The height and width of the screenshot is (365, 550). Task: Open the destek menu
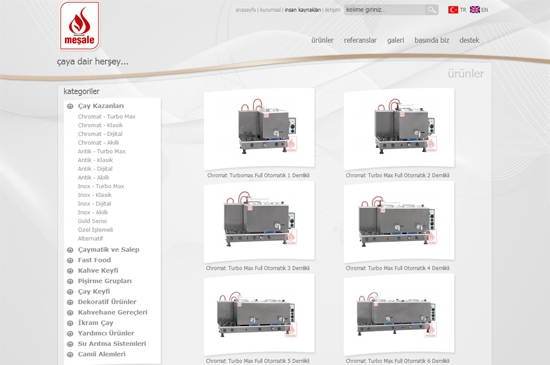click(x=469, y=40)
